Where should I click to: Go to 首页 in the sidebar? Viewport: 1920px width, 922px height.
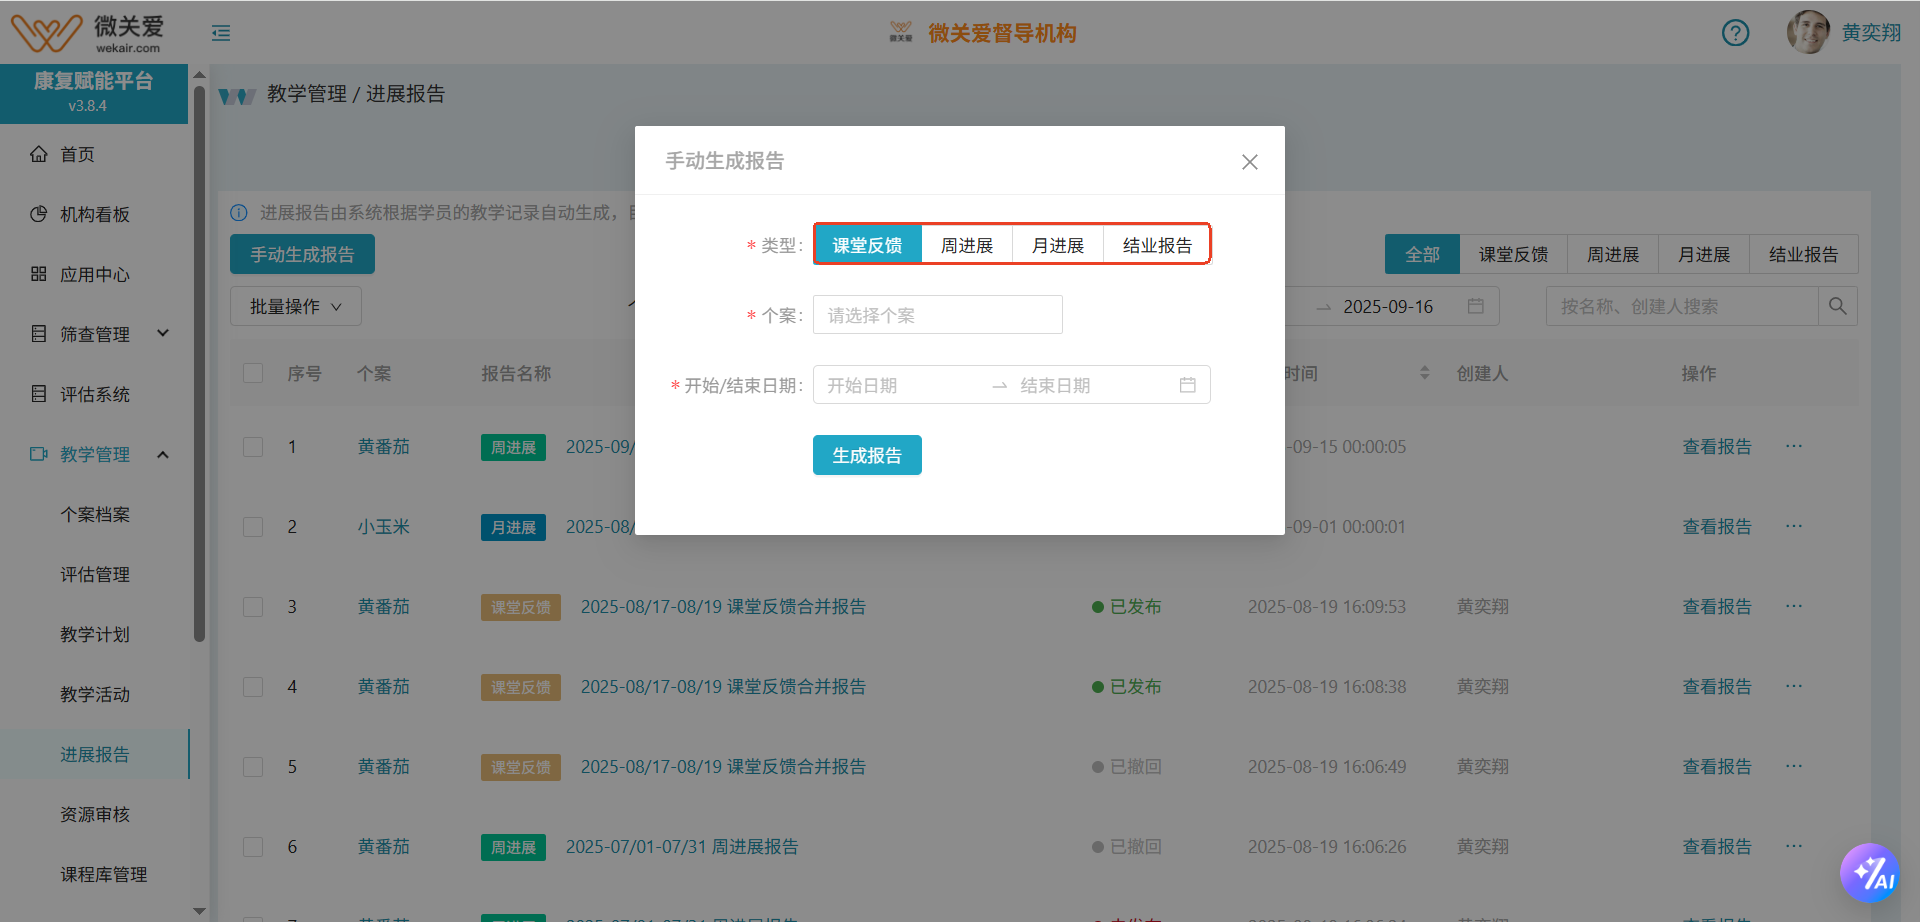coord(77,154)
